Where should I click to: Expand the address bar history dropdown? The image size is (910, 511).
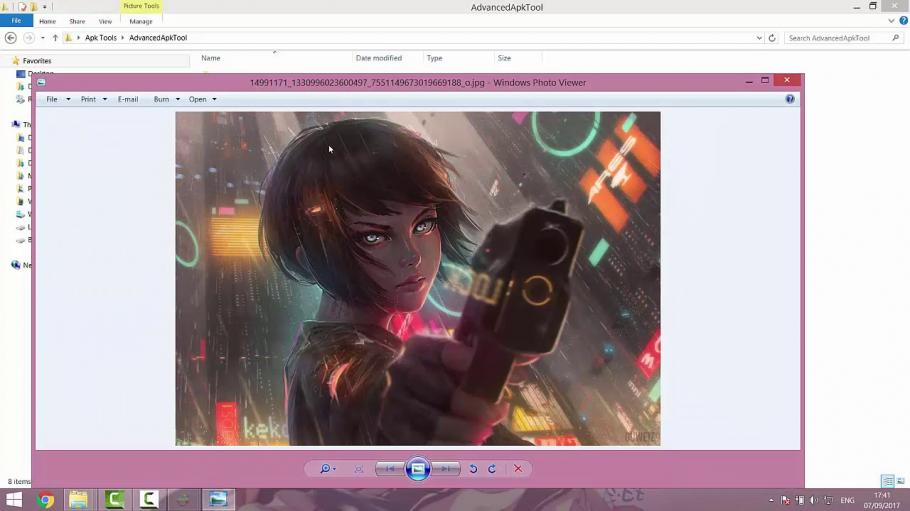(759, 38)
